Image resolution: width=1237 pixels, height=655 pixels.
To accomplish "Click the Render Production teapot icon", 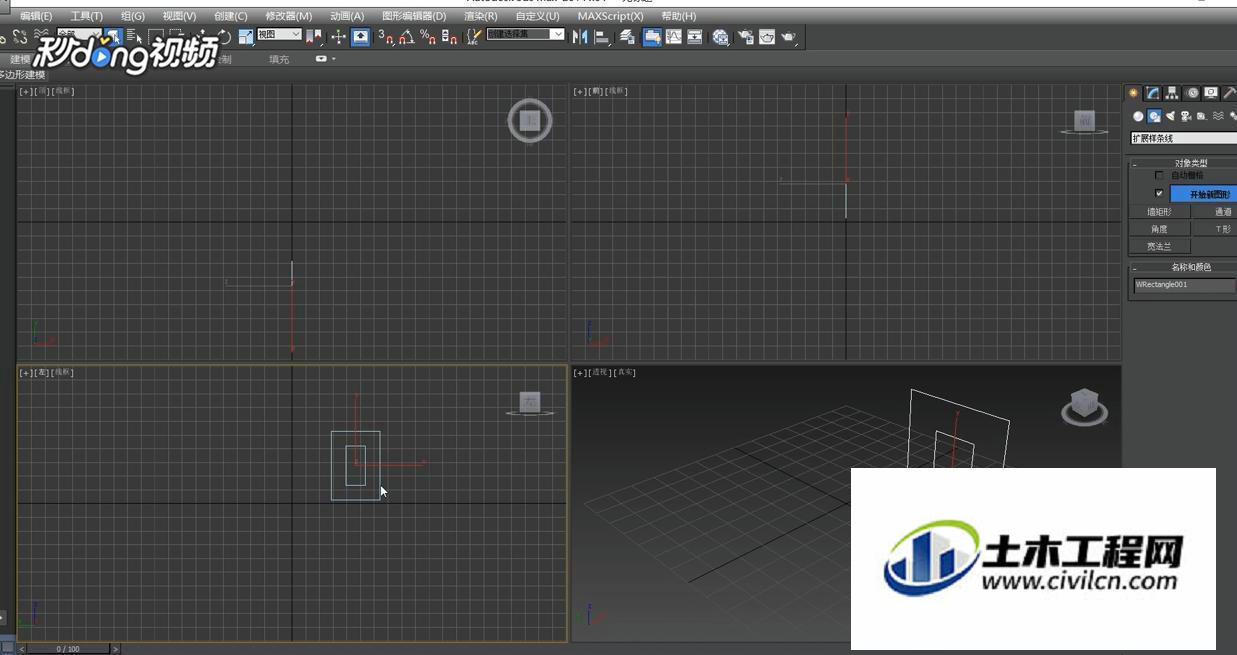I will click(x=789, y=37).
